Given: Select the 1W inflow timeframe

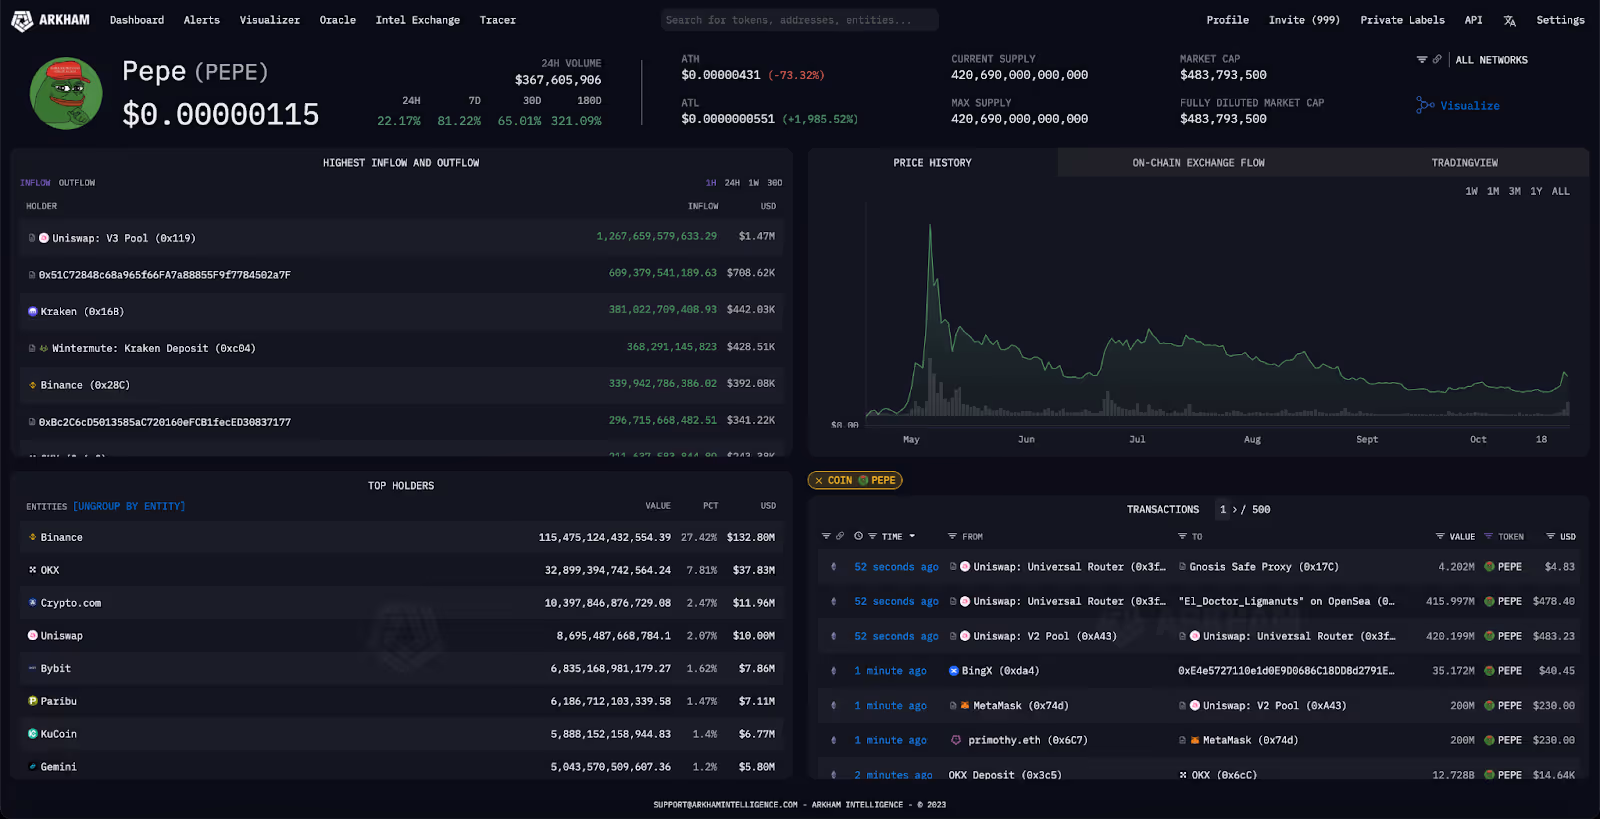Looking at the screenshot, I should point(754,183).
